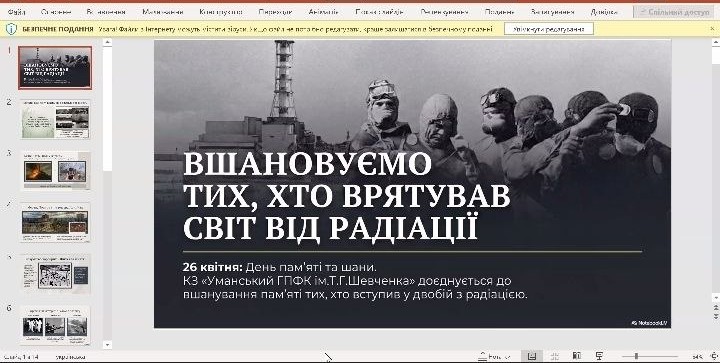
Task: Open the Довідка ribbon tab
Action: click(x=604, y=12)
